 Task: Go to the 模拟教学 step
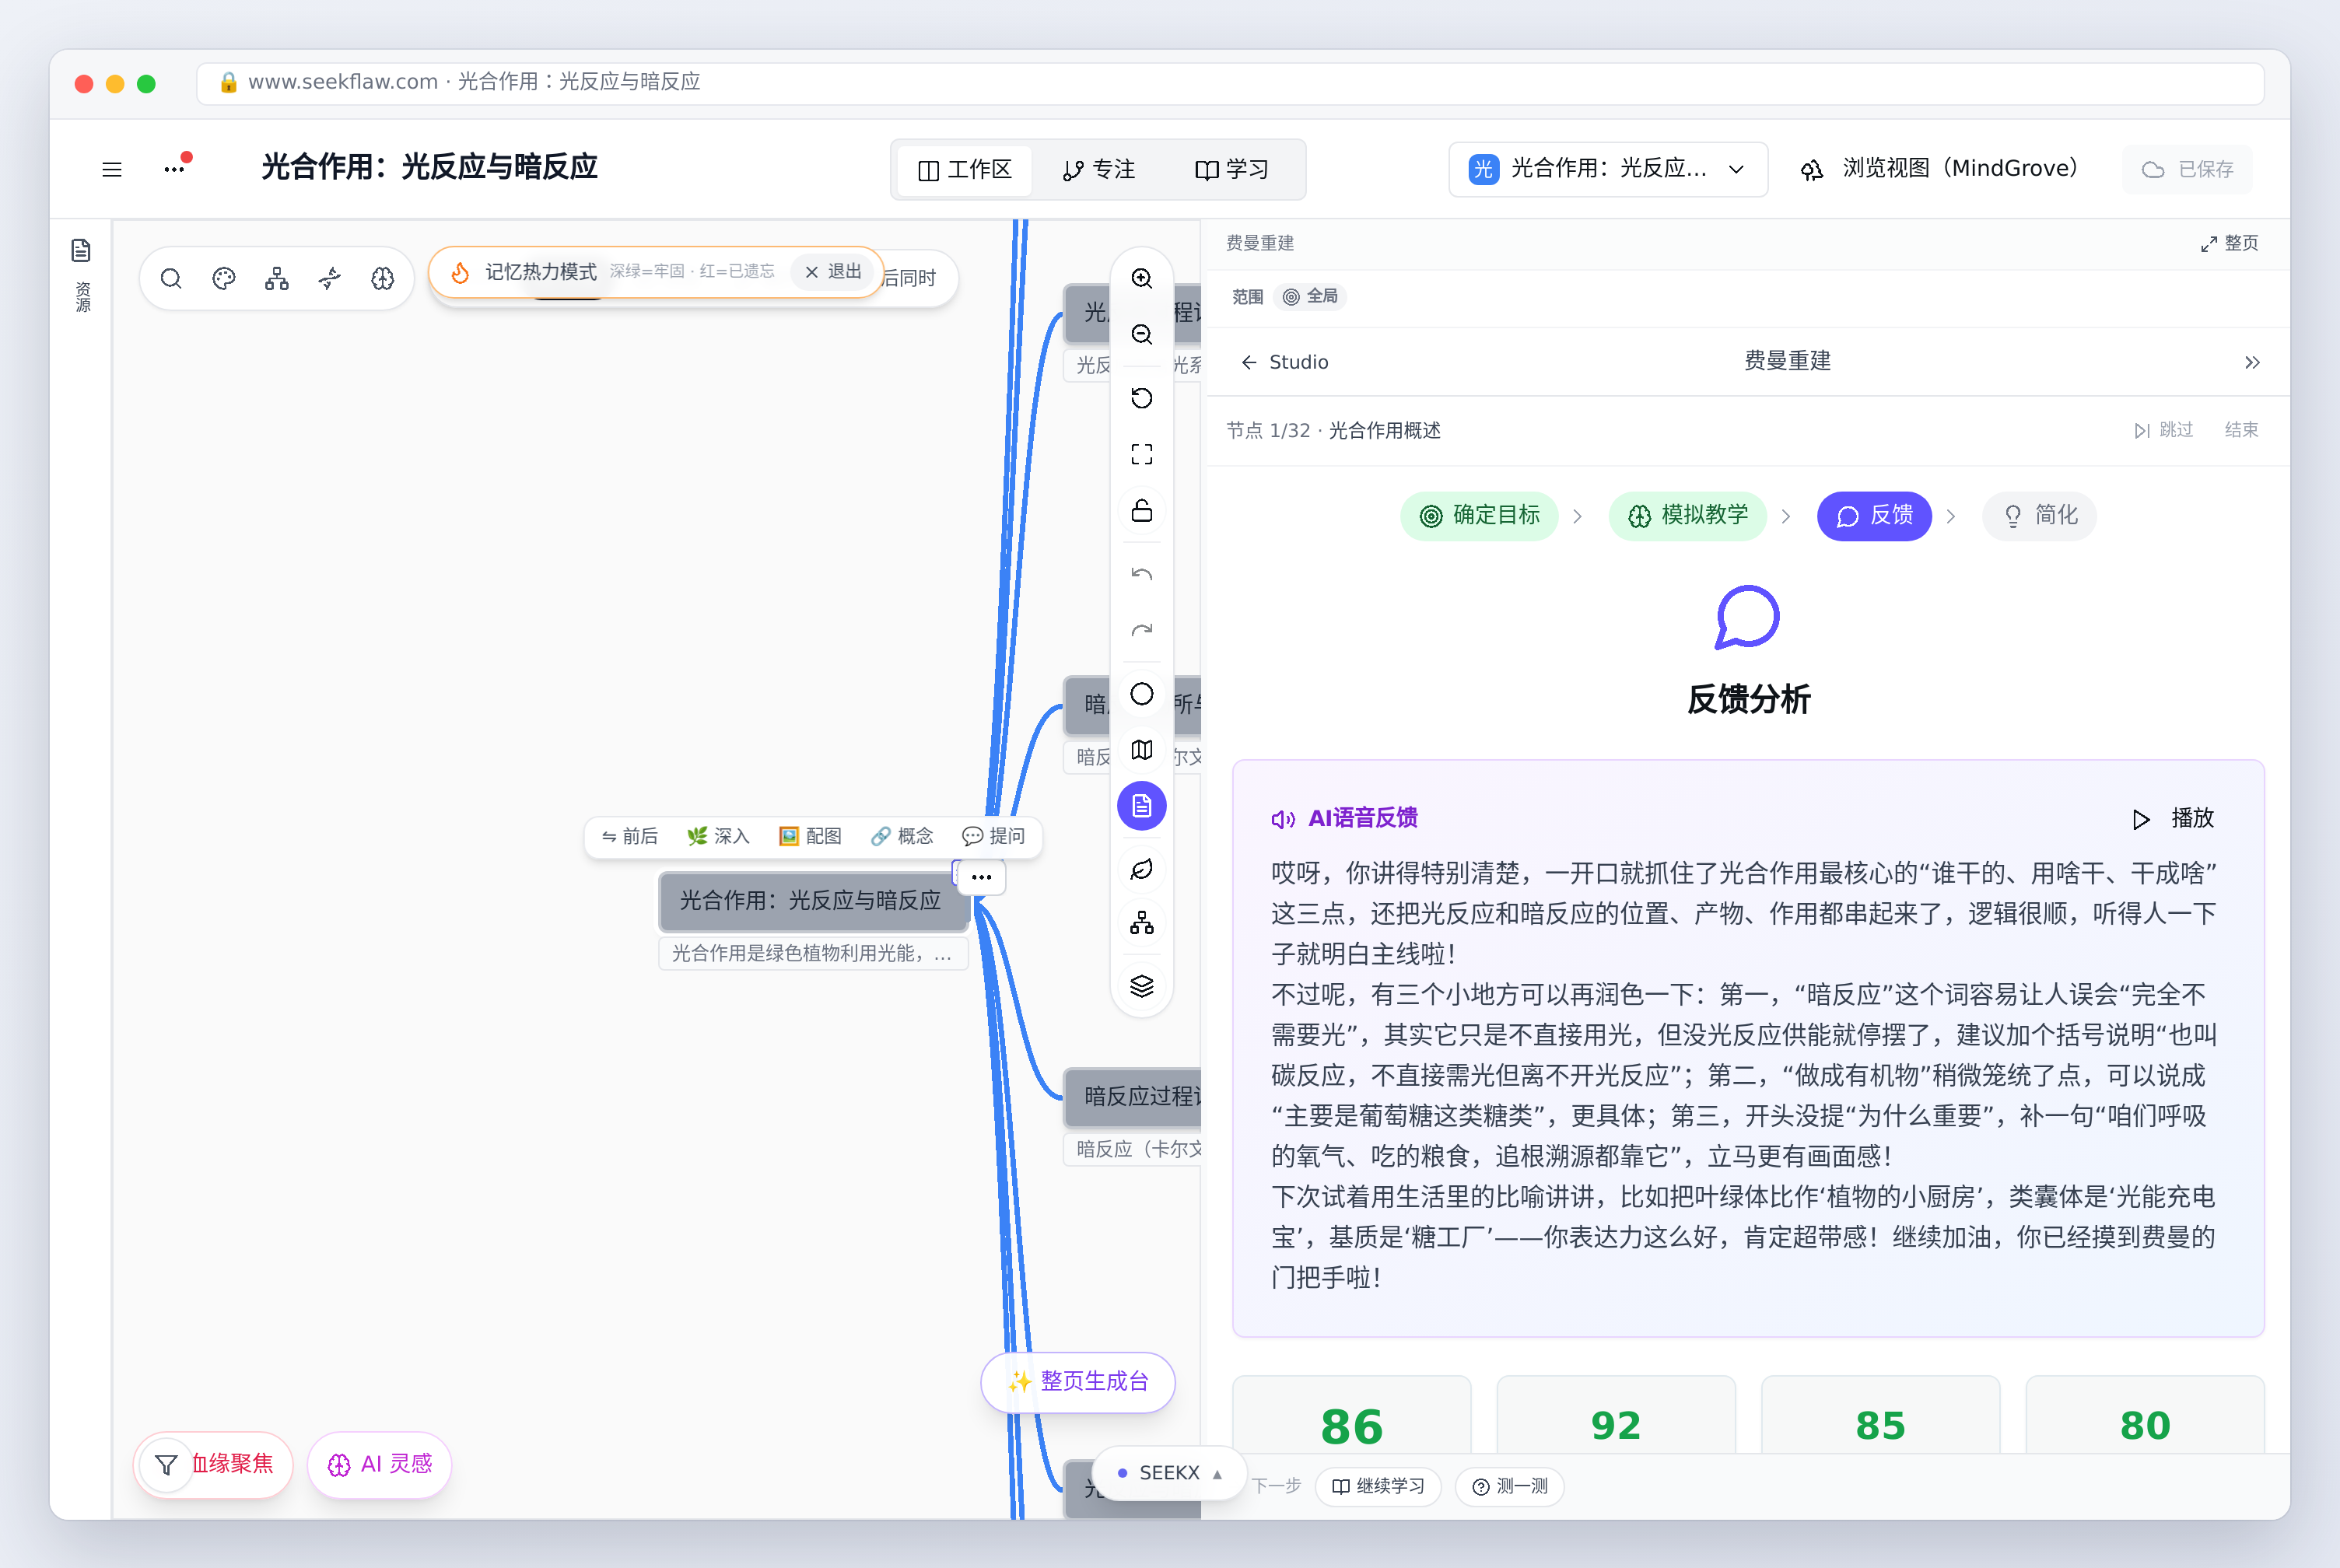click(x=1688, y=516)
